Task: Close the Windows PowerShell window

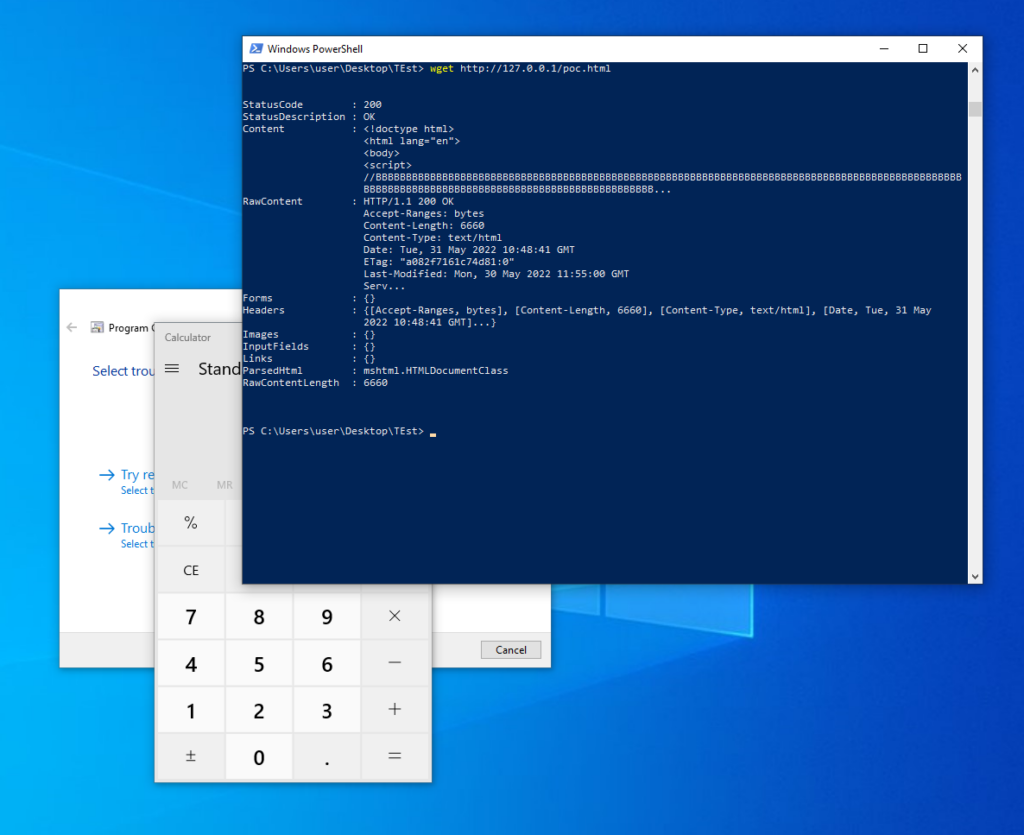Action: click(x=962, y=49)
